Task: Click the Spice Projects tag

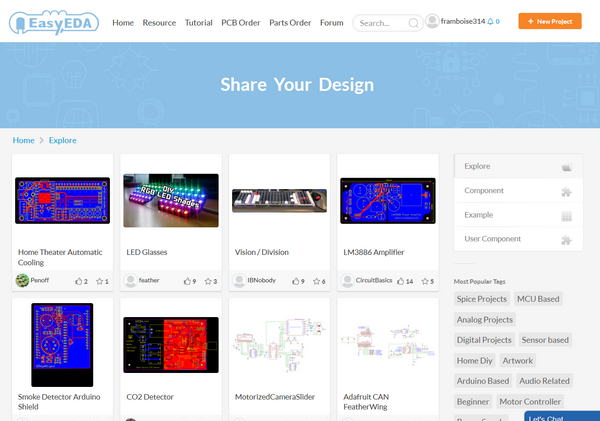Action: pyautogui.click(x=482, y=299)
